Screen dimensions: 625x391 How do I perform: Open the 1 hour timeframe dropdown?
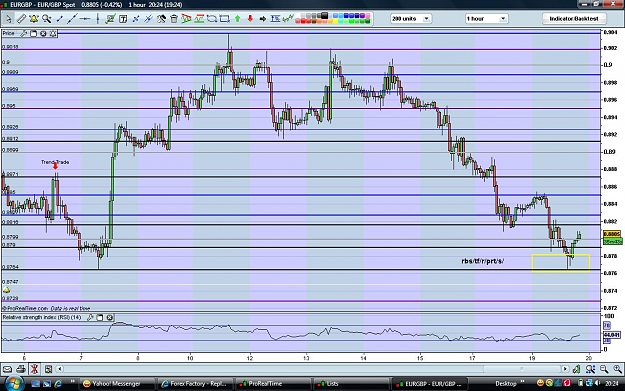[486, 19]
